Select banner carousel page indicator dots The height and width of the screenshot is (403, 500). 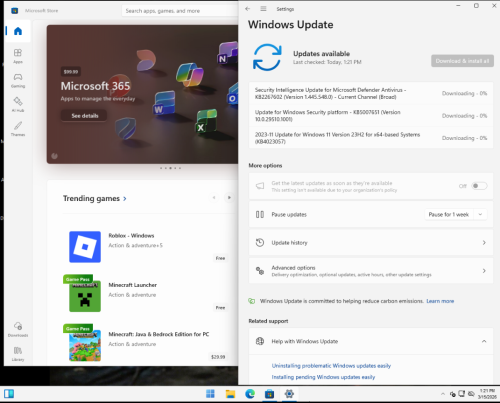[x=170, y=168]
